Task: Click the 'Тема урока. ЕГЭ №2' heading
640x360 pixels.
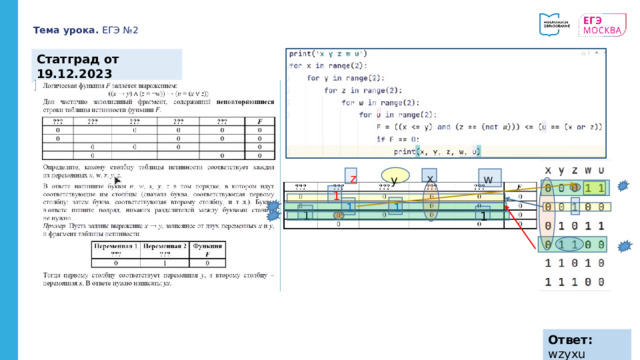Action: coord(86,30)
